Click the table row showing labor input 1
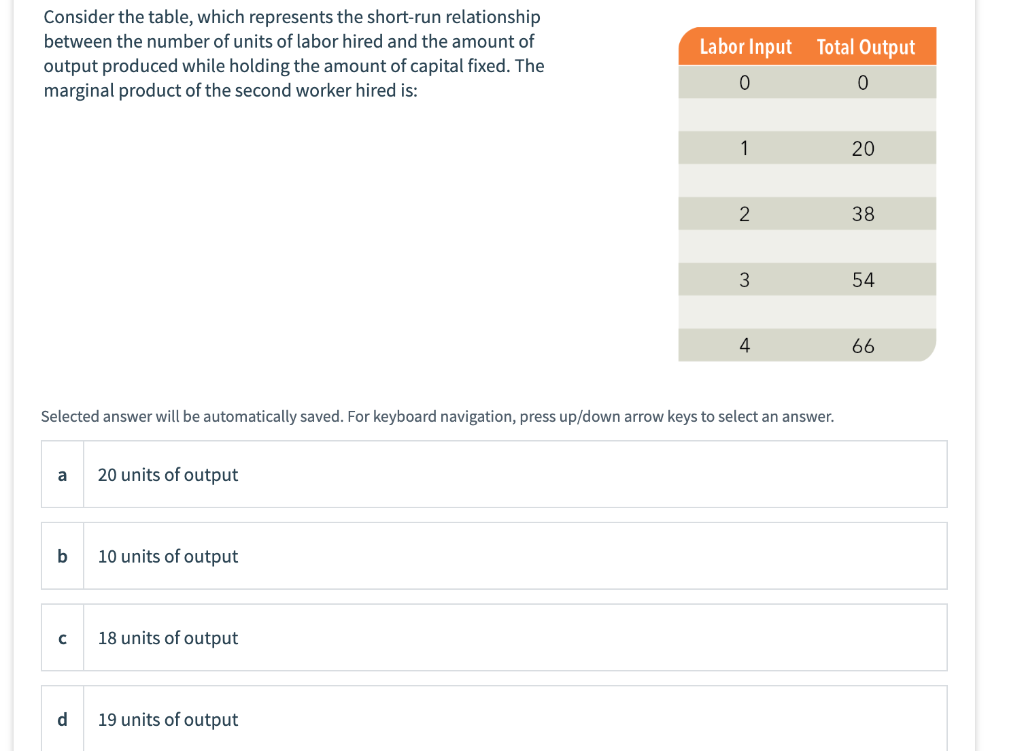Image resolution: width=1024 pixels, height=751 pixels. pos(807,147)
